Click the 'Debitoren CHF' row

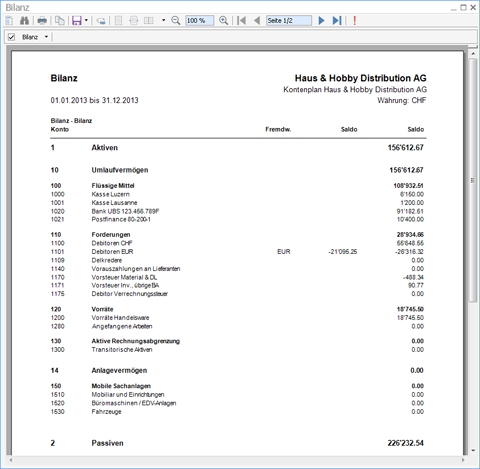click(237, 243)
